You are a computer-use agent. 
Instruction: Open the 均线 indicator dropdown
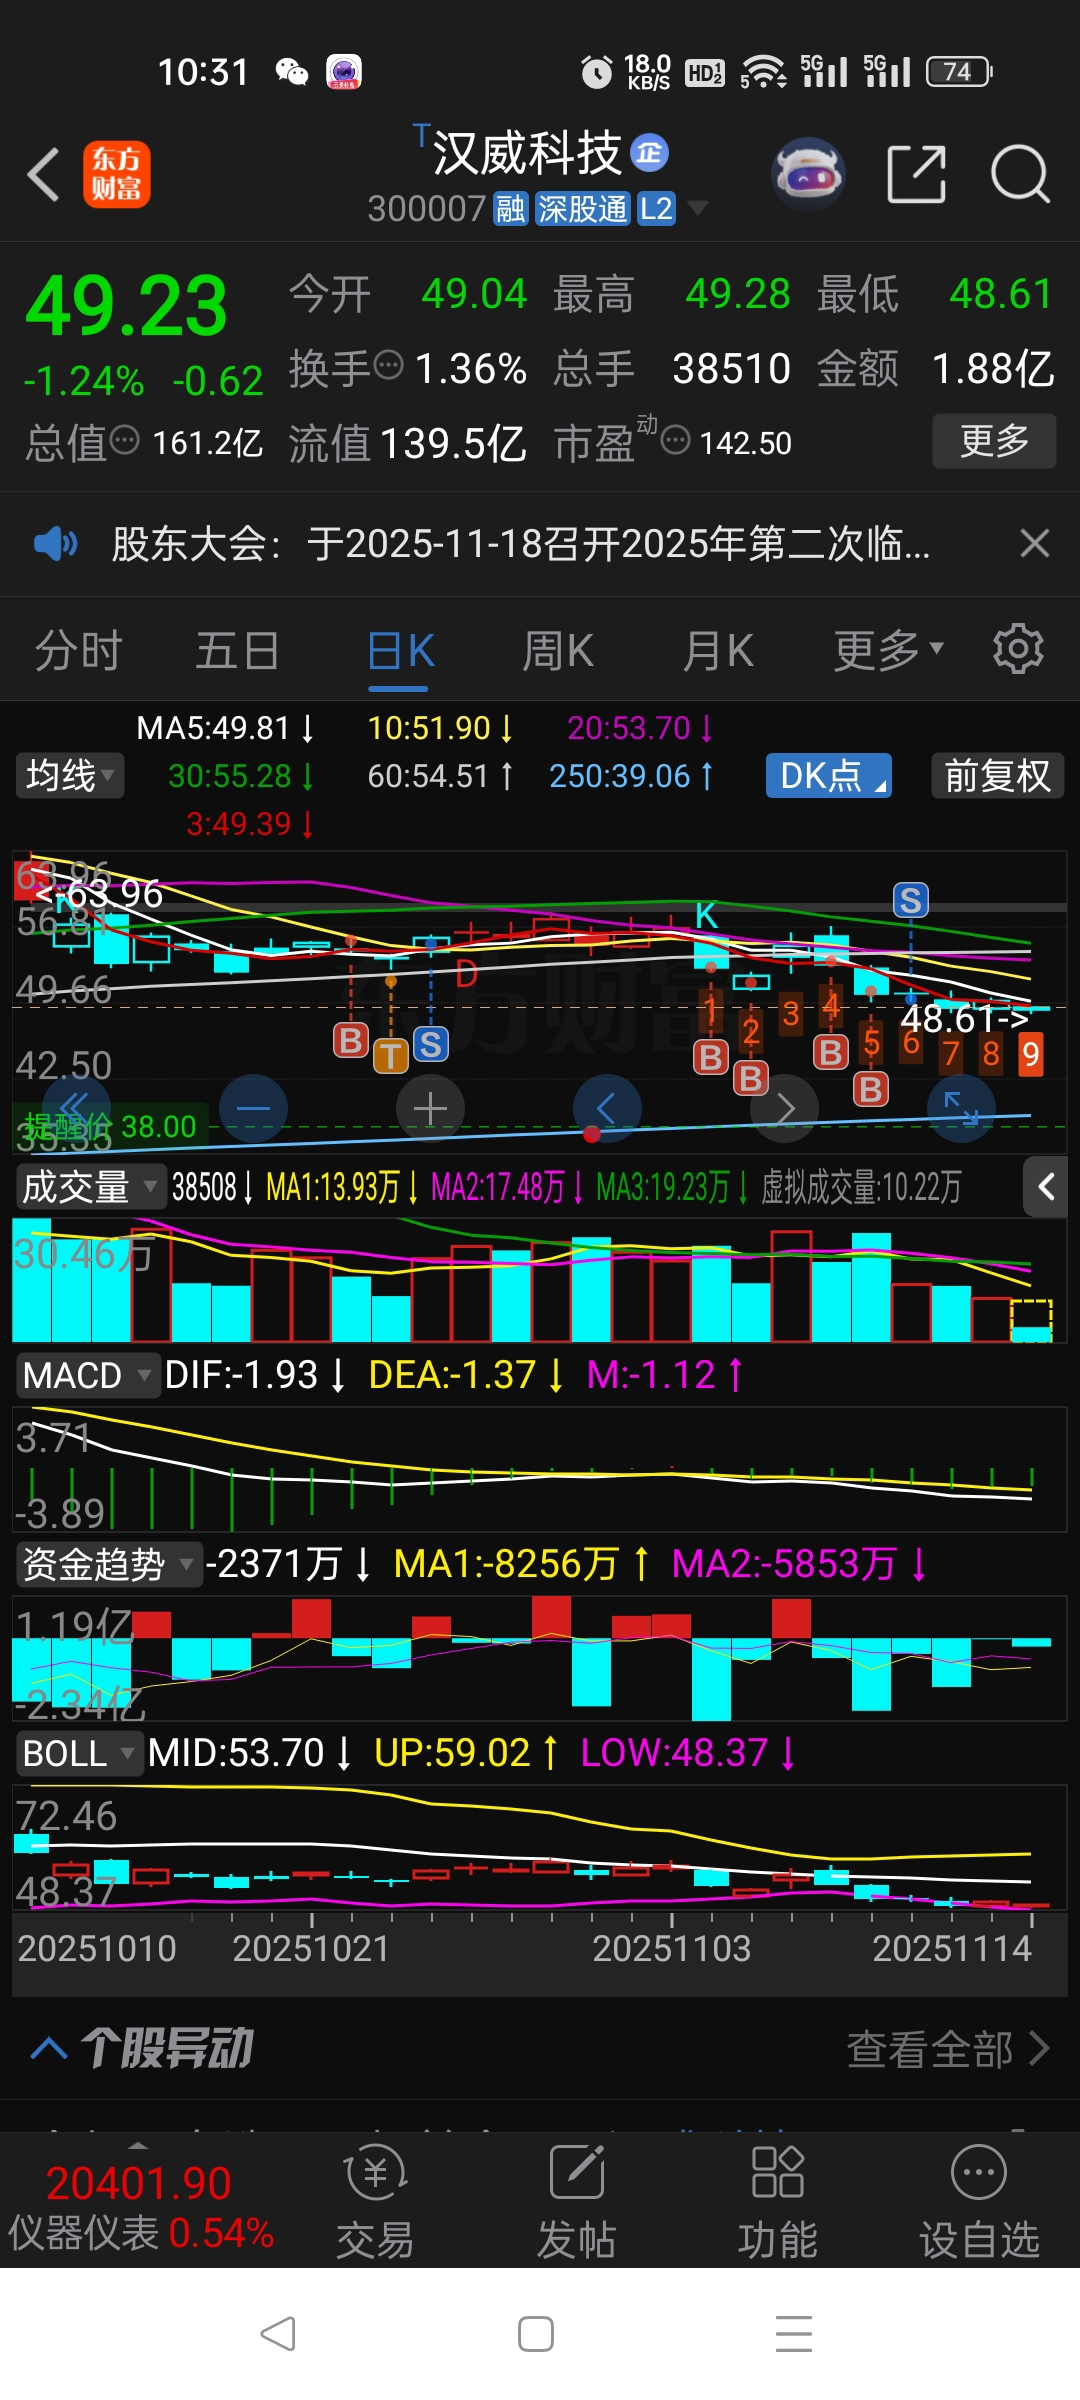click(x=70, y=776)
